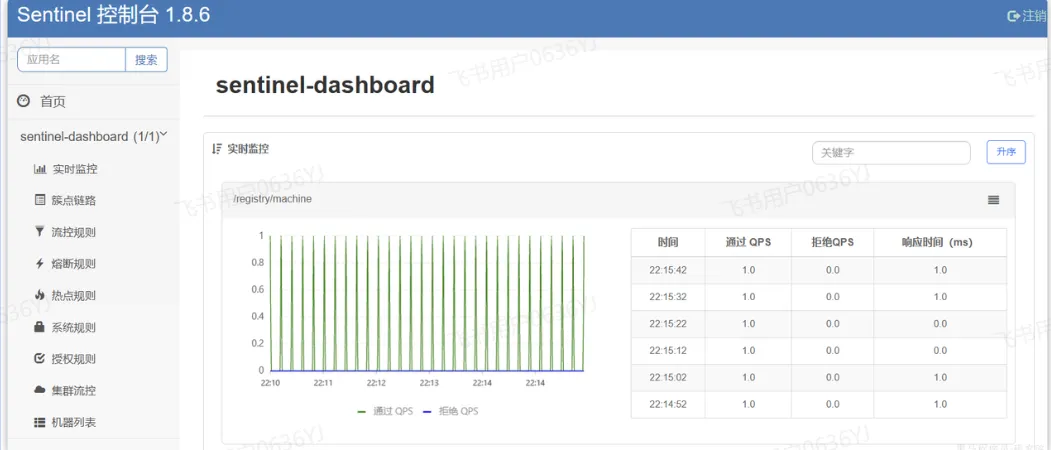Click the cloud icon beside 集群流控
The width and height of the screenshot is (1051, 450).
tap(40, 390)
